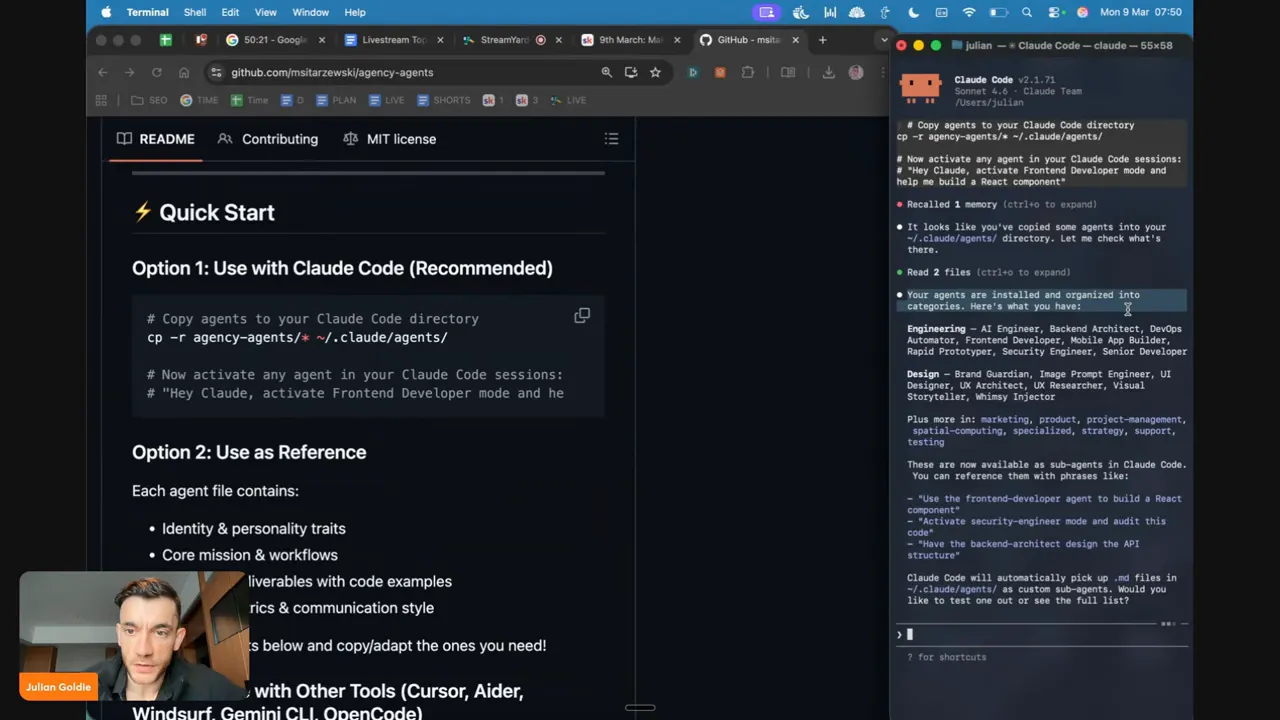The image size is (1280, 720).
Task: Open the Window menu in menu bar
Action: [x=310, y=12]
